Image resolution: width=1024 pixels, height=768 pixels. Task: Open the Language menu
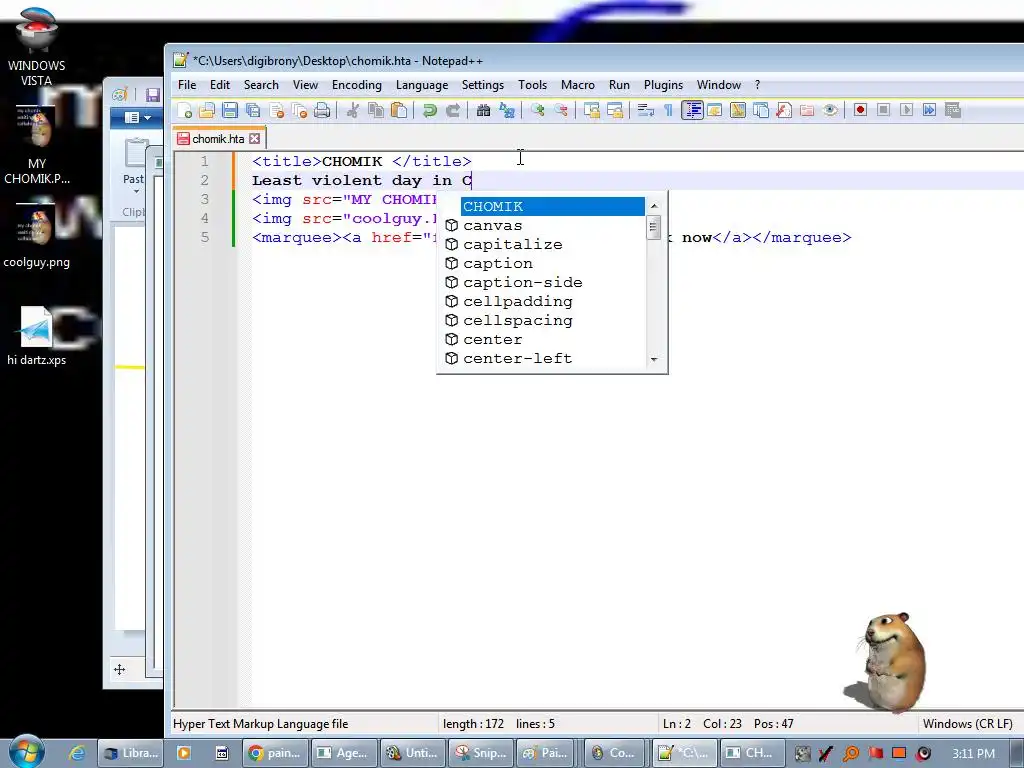pos(422,85)
